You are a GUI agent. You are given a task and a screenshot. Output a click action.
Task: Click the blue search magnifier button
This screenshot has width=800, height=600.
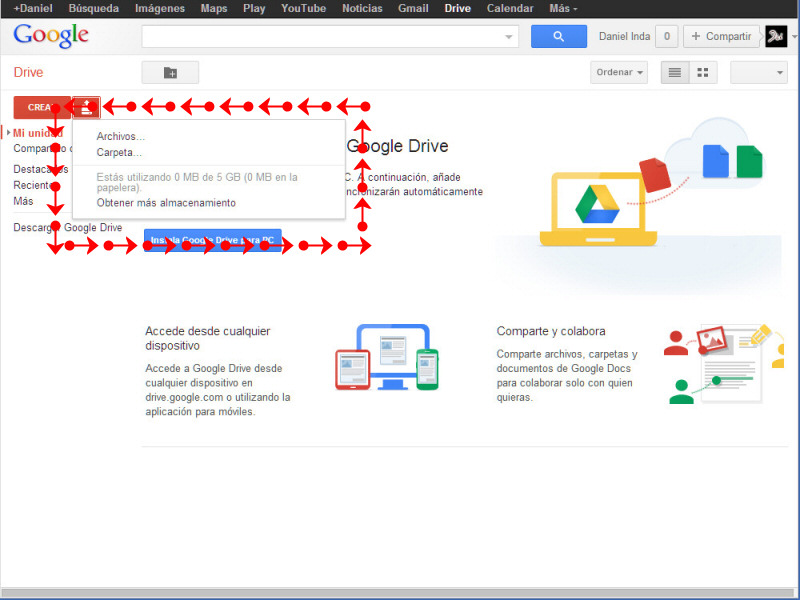[x=559, y=36]
